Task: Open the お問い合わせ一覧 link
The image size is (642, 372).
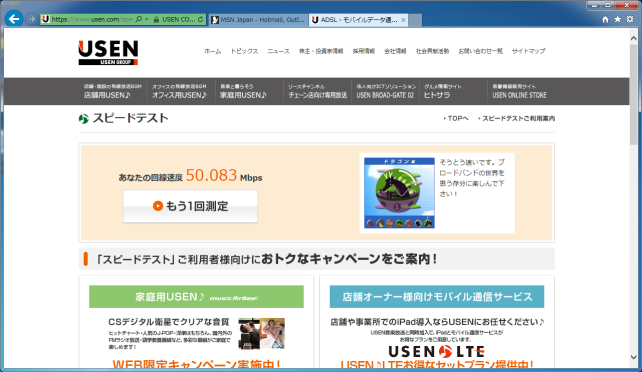Action: [480, 51]
